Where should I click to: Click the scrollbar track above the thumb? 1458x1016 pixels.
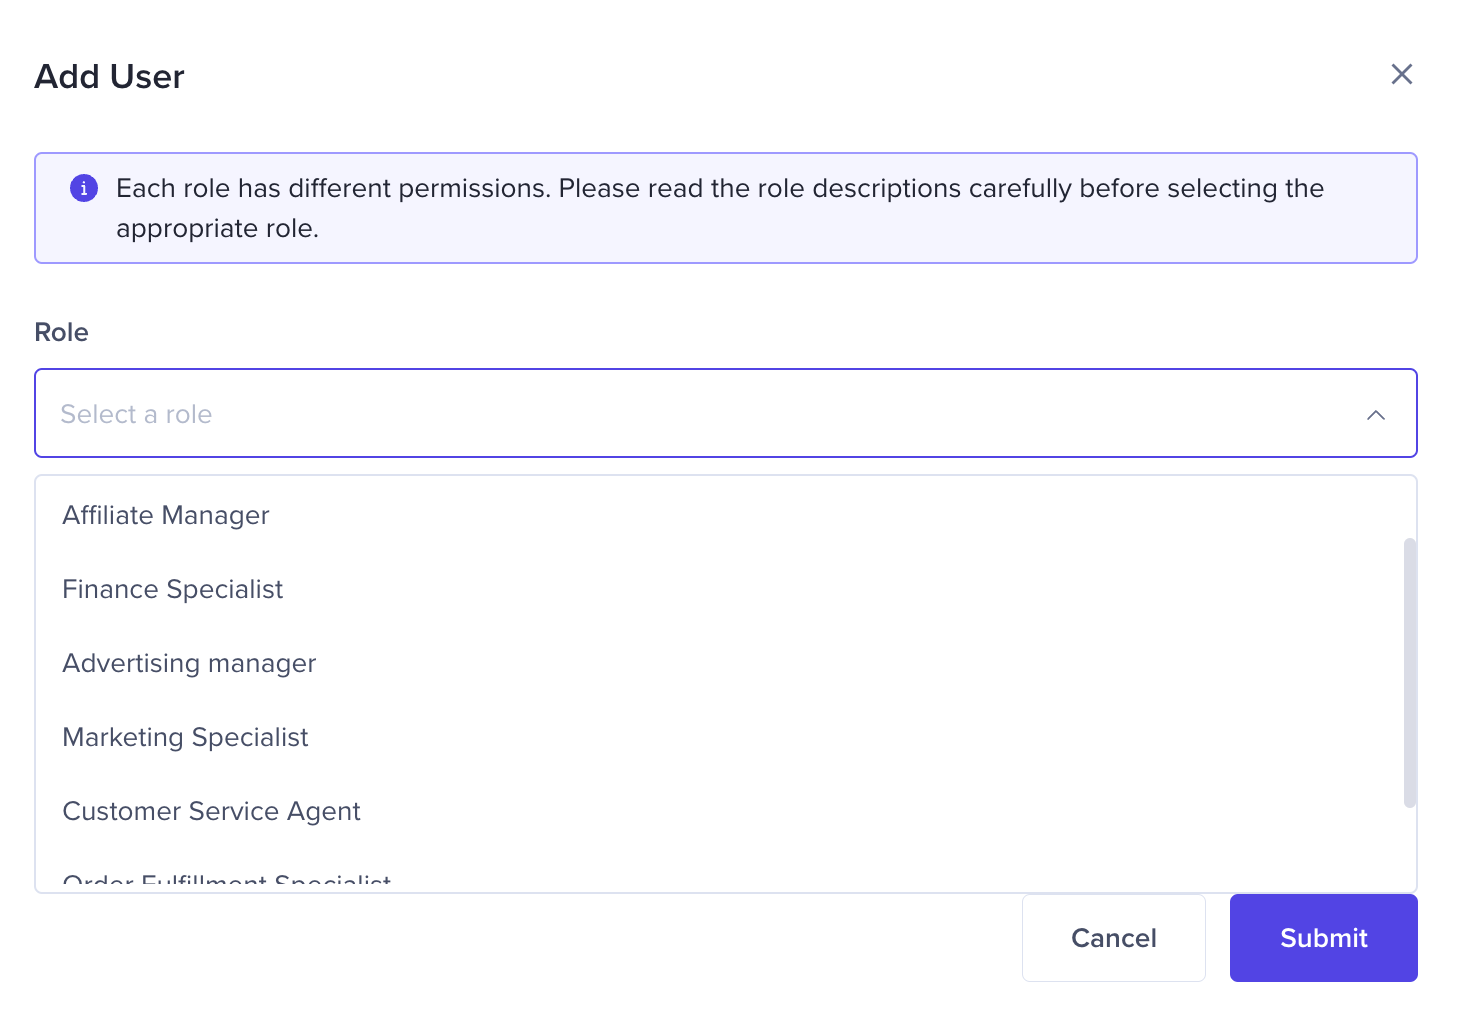(x=1410, y=508)
